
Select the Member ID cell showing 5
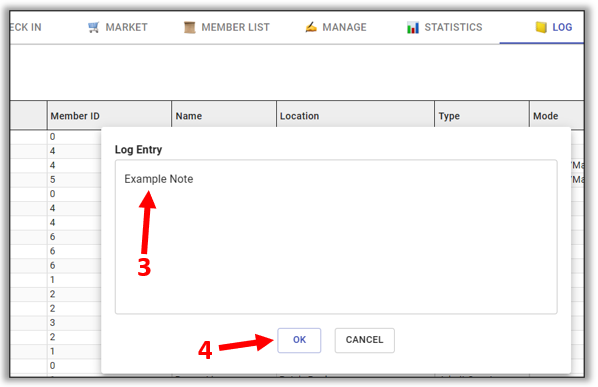[x=74, y=180]
